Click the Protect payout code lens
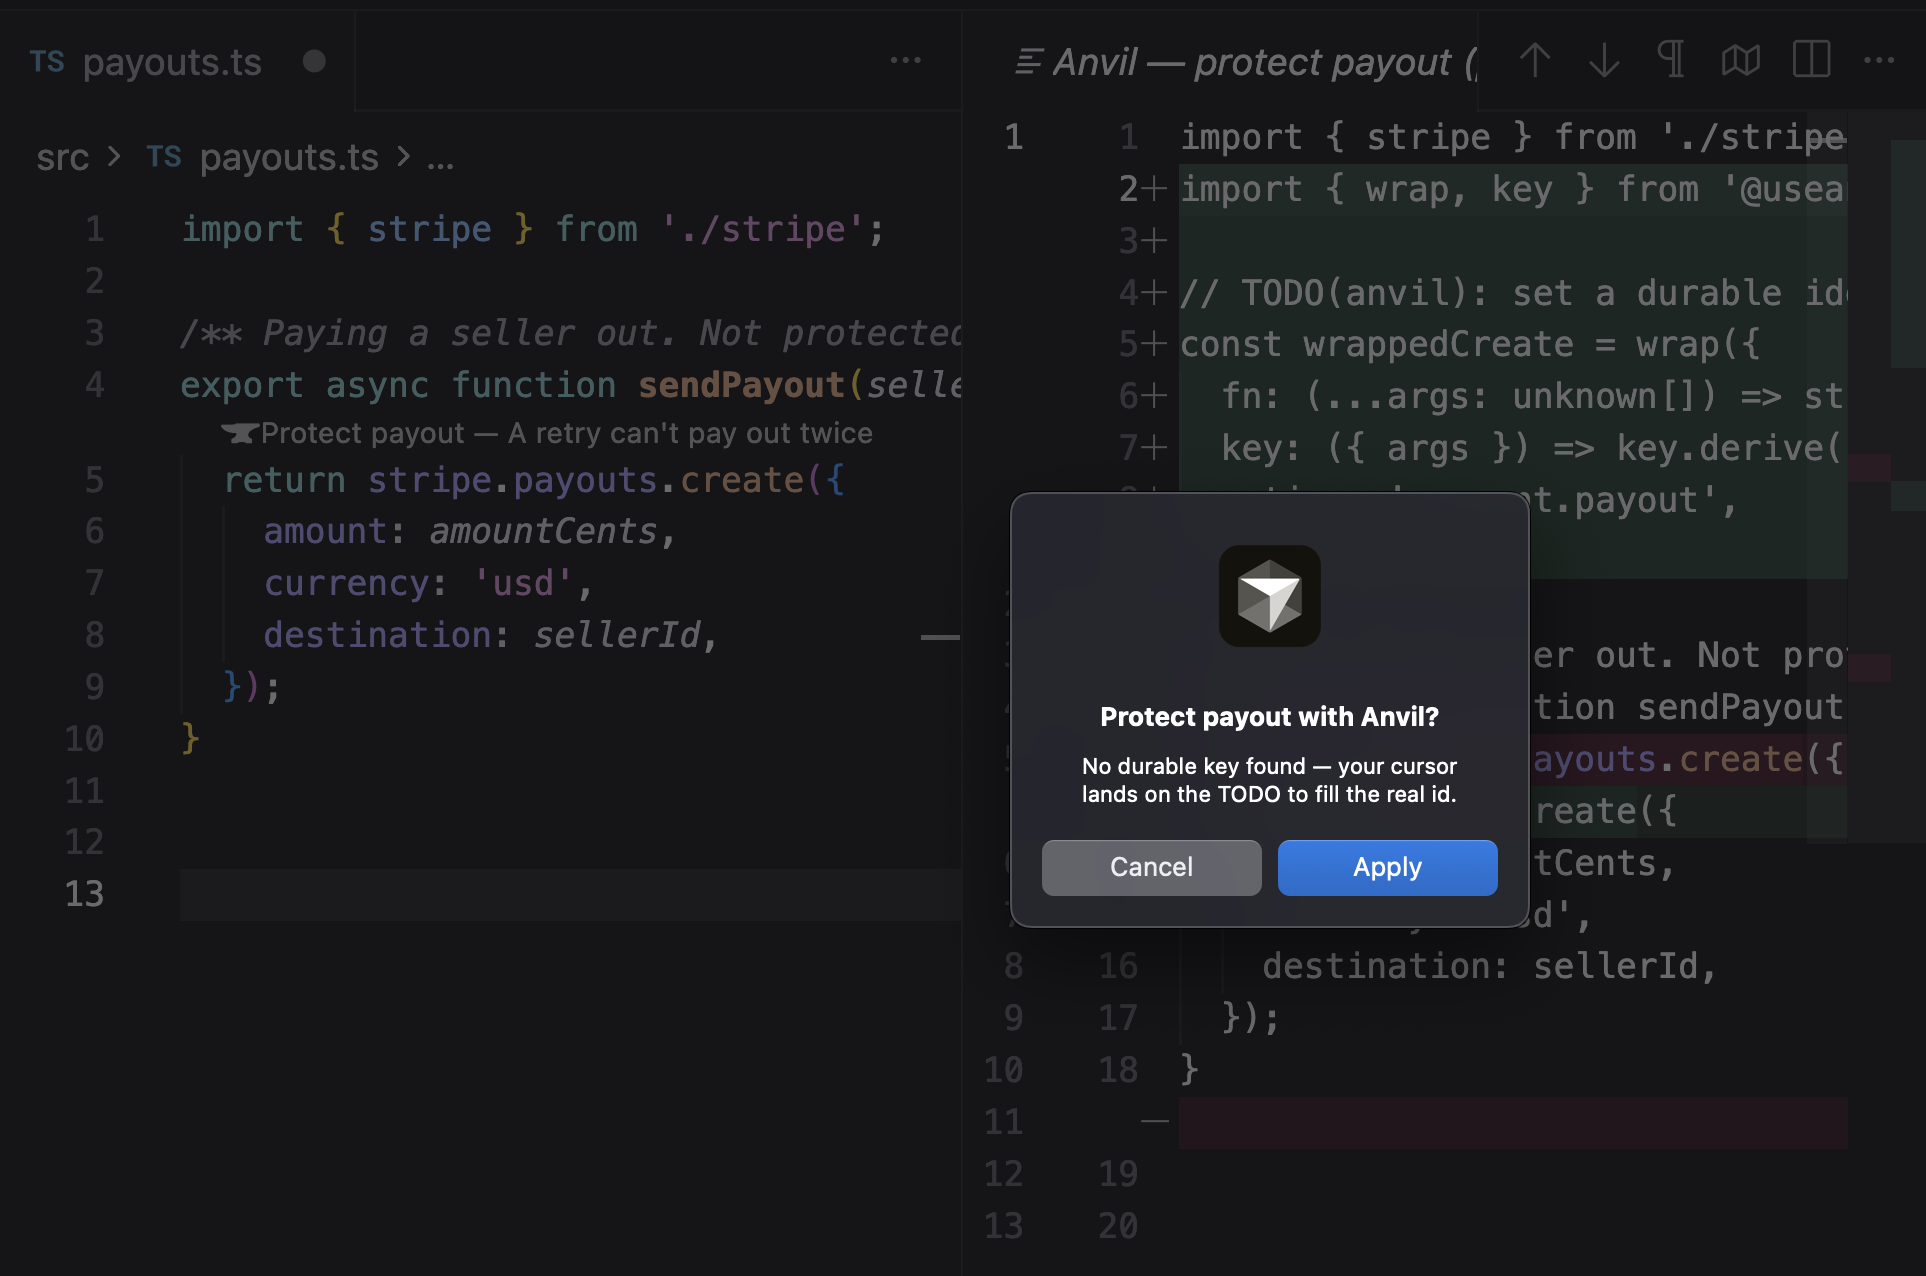1926x1276 pixels. [x=566, y=433]
